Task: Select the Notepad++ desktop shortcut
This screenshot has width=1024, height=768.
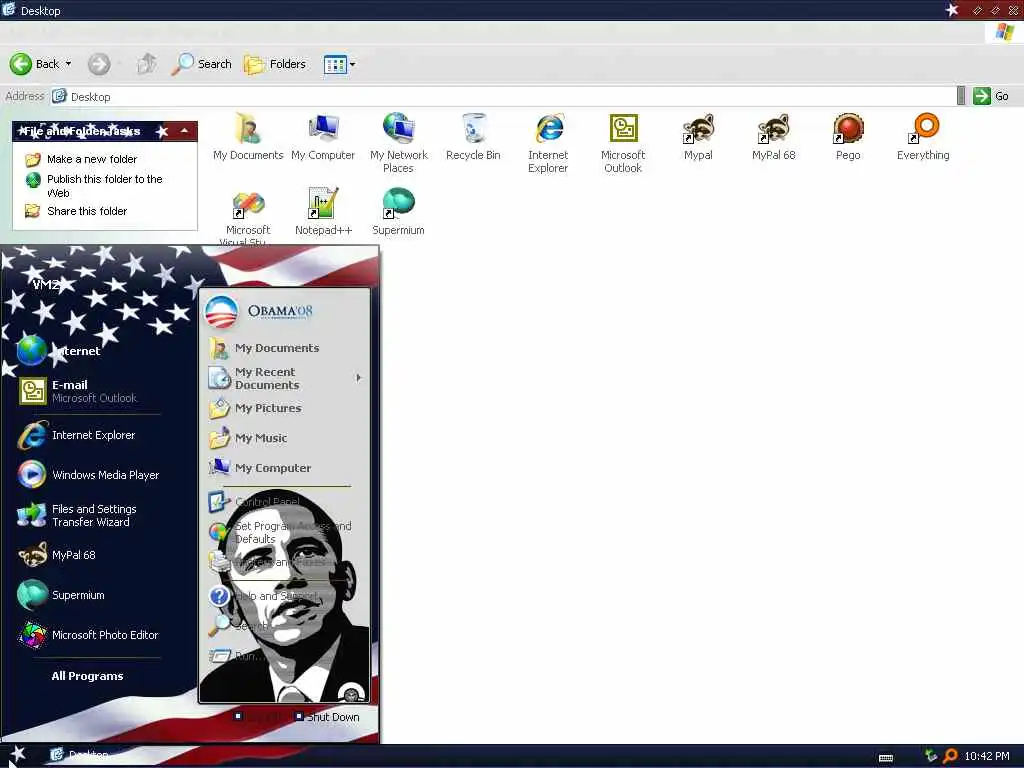Action: pos(323,212)
